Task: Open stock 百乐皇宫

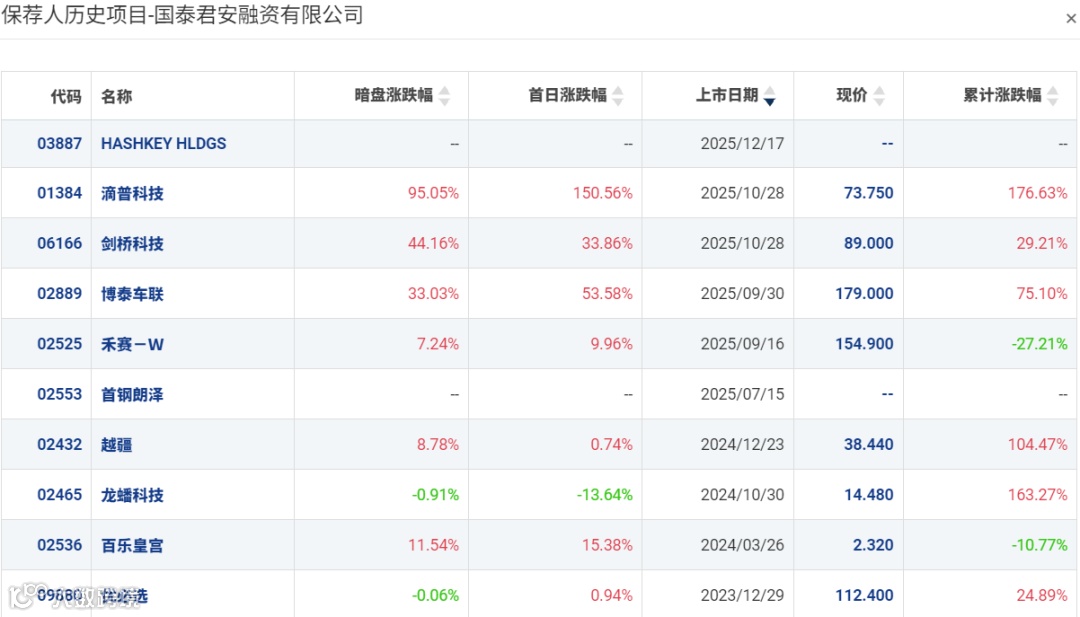Action: (132, 545)
